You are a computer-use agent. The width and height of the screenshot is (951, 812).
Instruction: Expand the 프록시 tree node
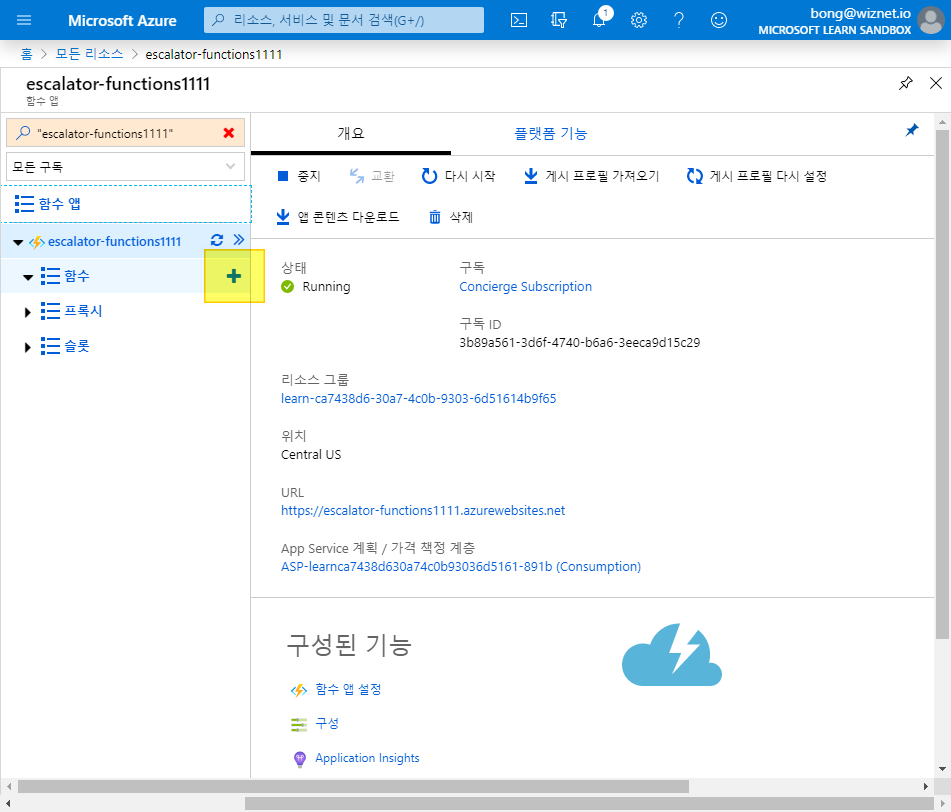[x=27, y=312]
